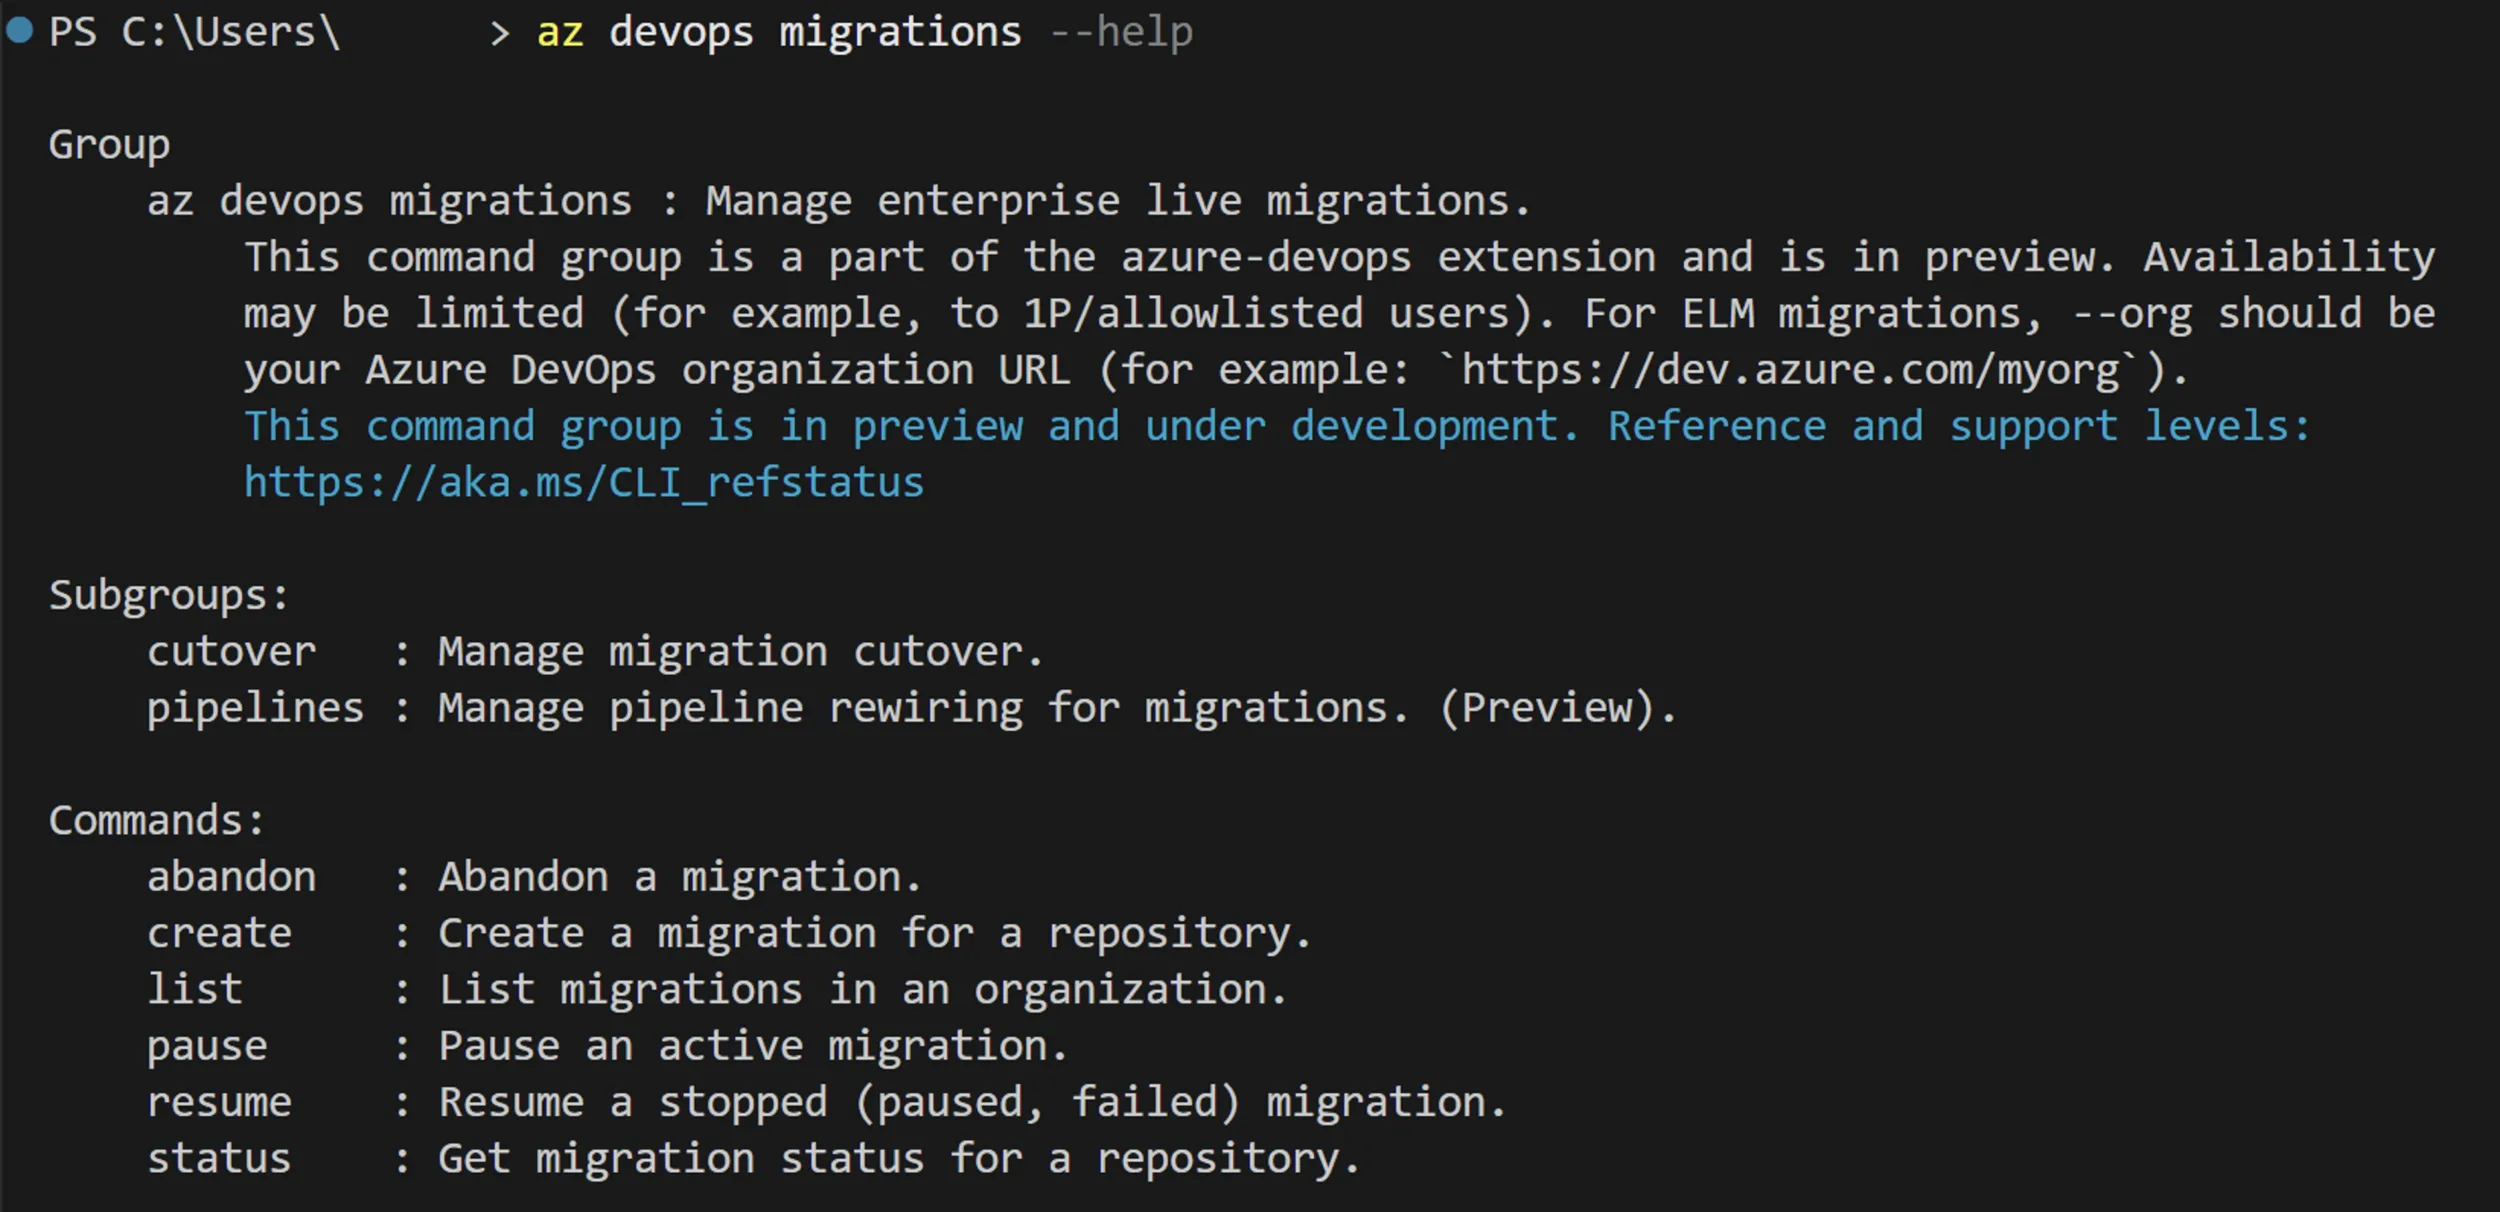The height and width of the screenshot is (1212, 2500).
Task: Click 'Pause an active migration.' description
Action: (753, 1046)
